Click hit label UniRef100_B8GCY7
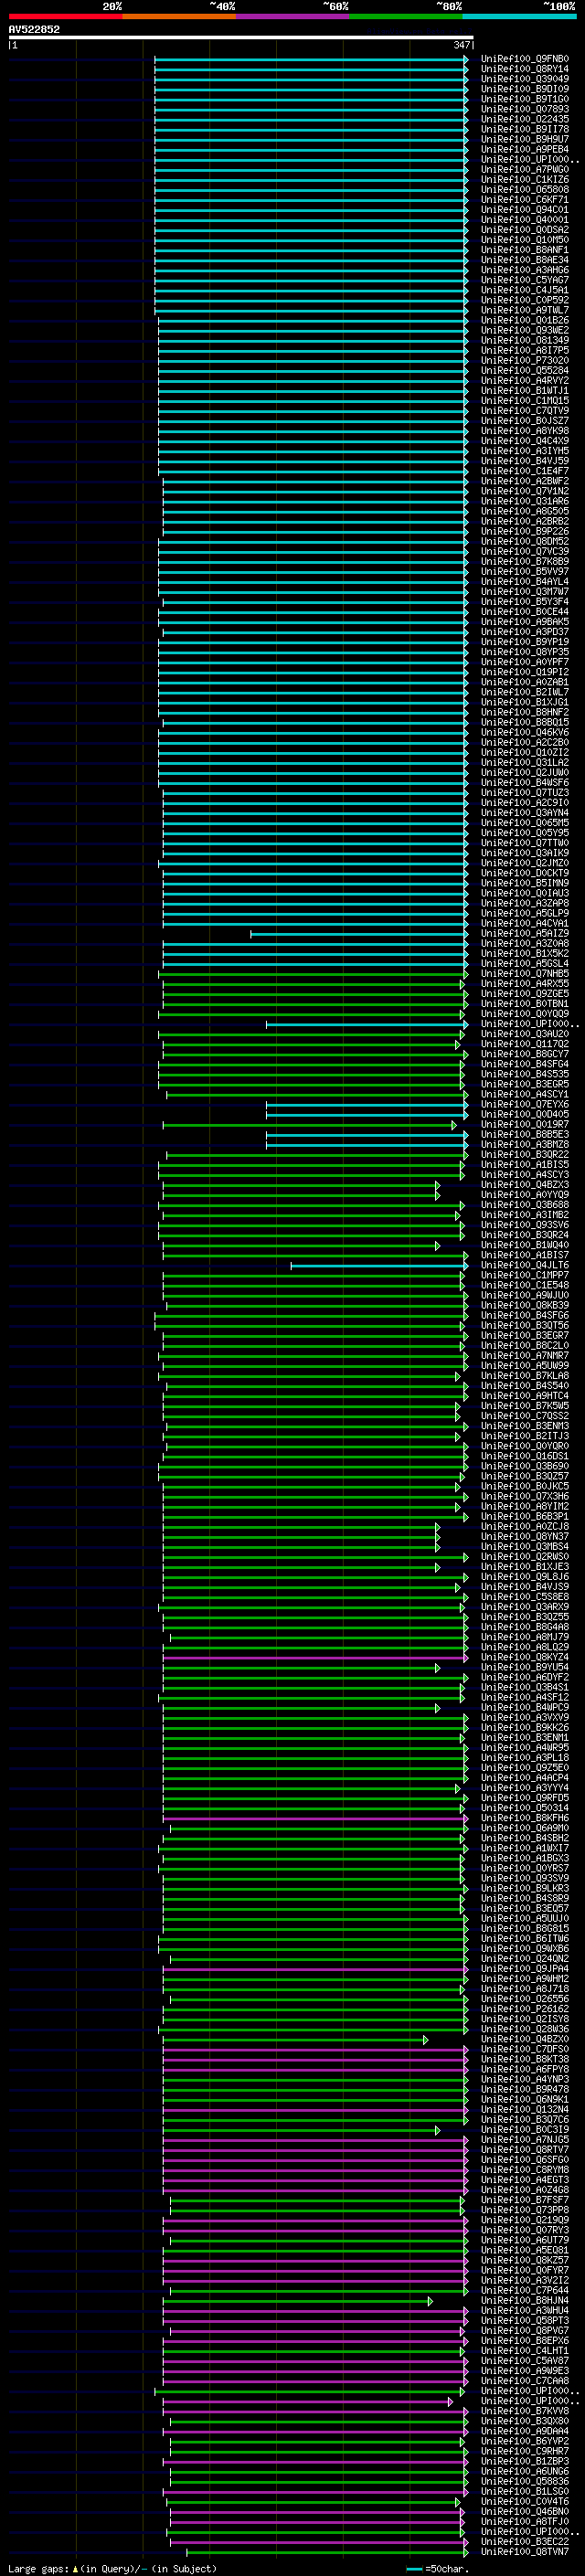This screenshot has width=585, height=2576. pyautogui.click(x=525, y=1054)
